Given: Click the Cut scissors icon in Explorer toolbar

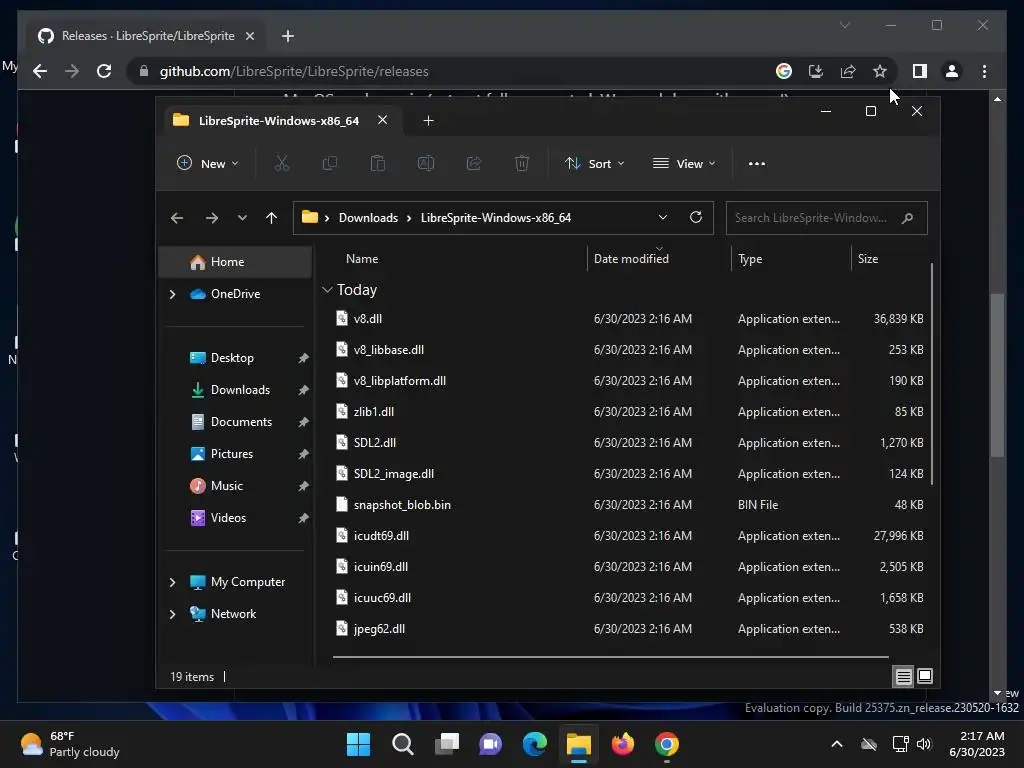Looking at the screenshot, I should pyautogui.click(x=281, y=163).
